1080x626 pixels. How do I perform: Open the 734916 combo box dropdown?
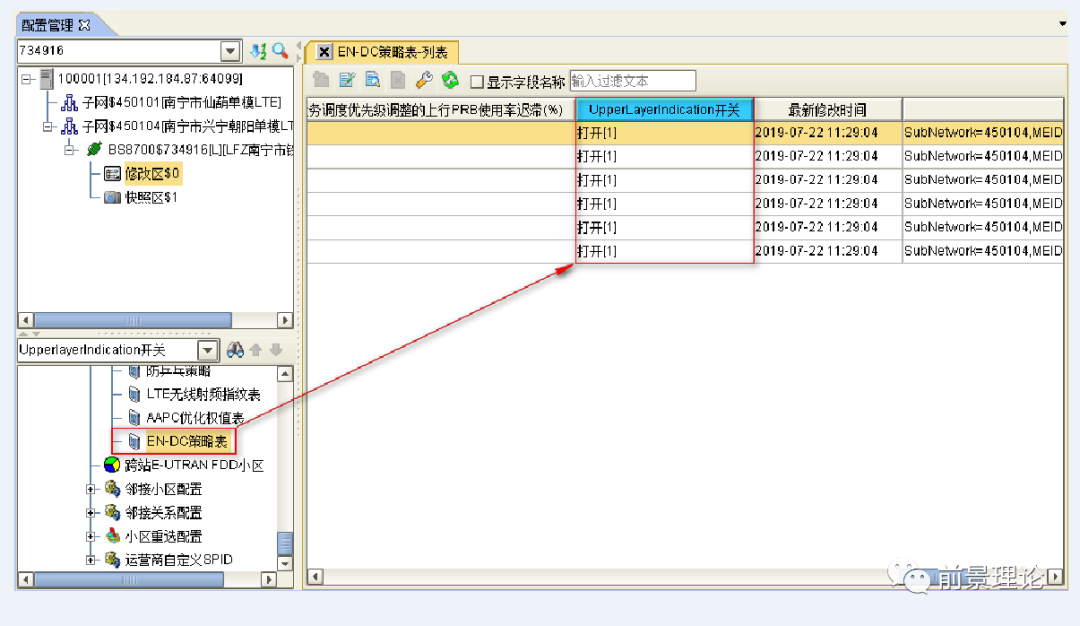(x=230, y=51)
